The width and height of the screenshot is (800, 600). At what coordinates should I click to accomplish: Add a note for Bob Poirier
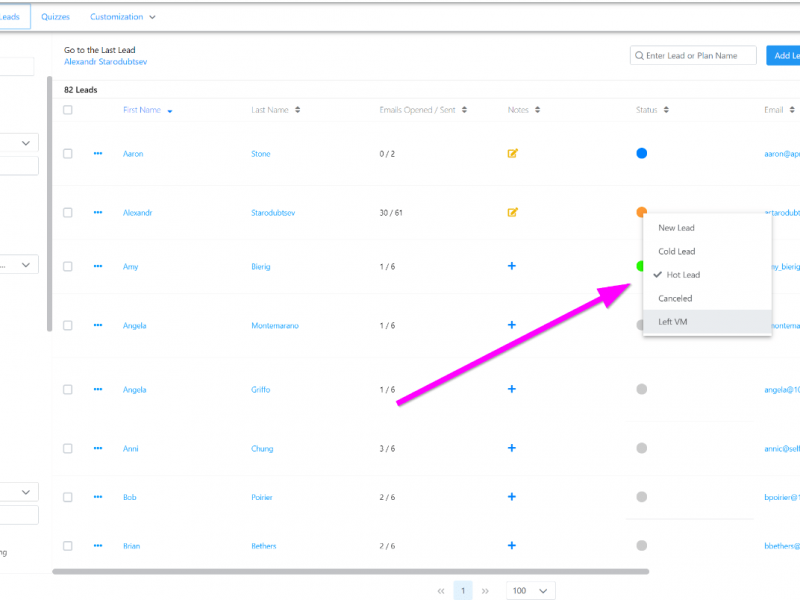[x=512, y=496]
